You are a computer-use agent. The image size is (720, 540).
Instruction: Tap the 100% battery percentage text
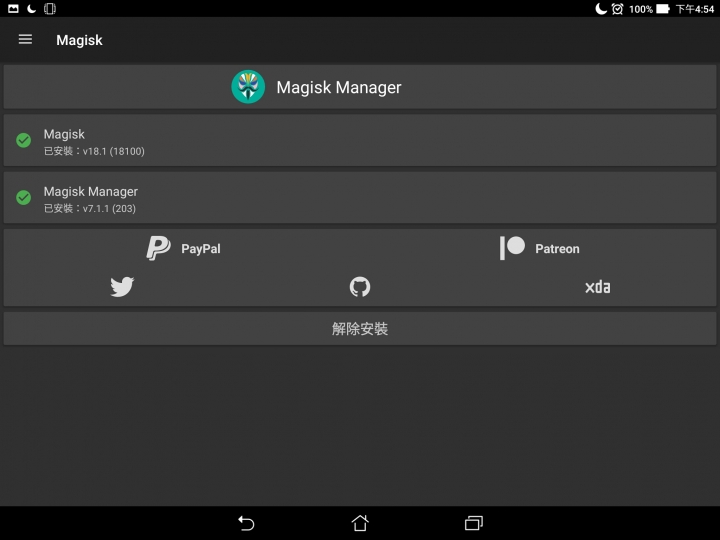[641, 9]
